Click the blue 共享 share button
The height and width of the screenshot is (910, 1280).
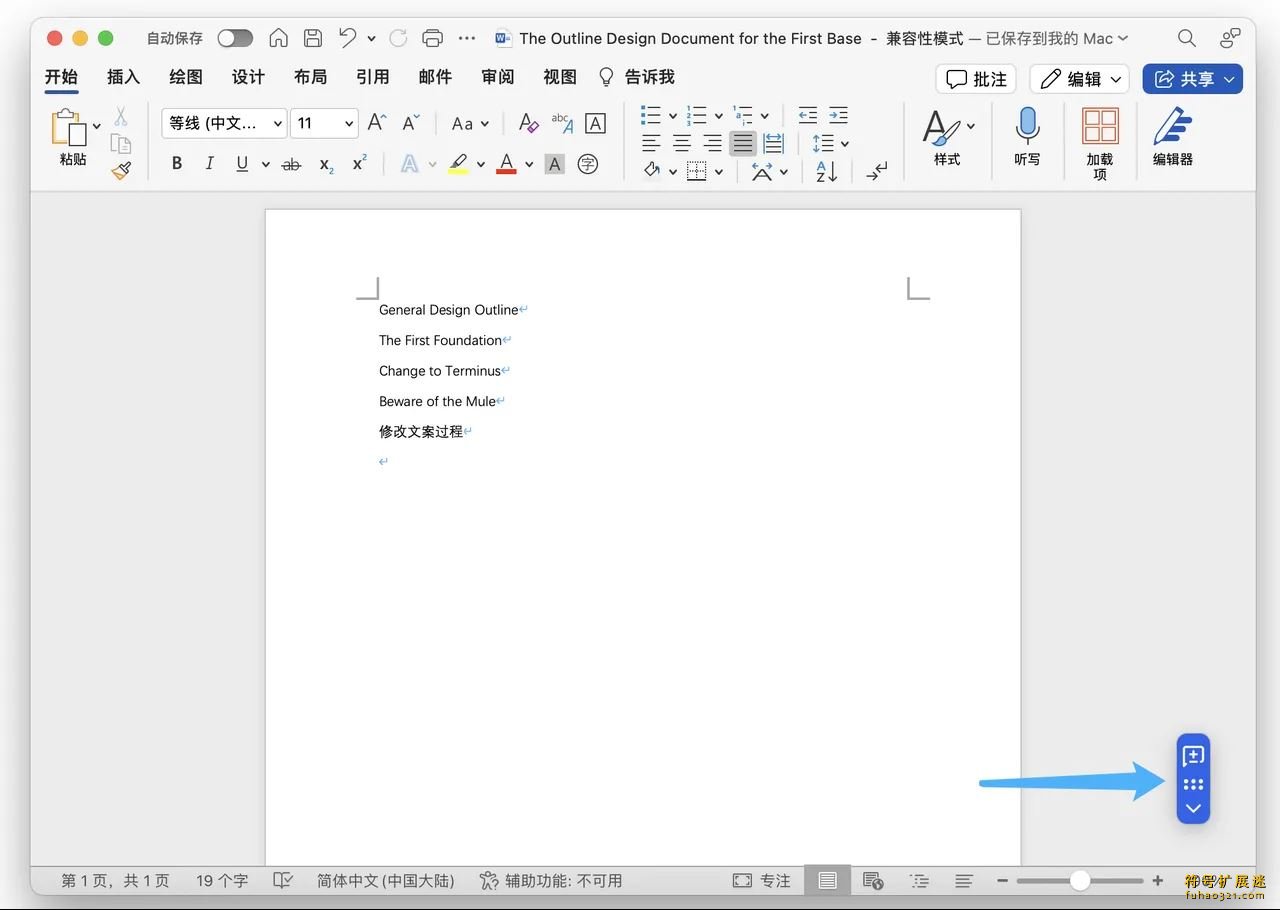(x=1193, y=79)
